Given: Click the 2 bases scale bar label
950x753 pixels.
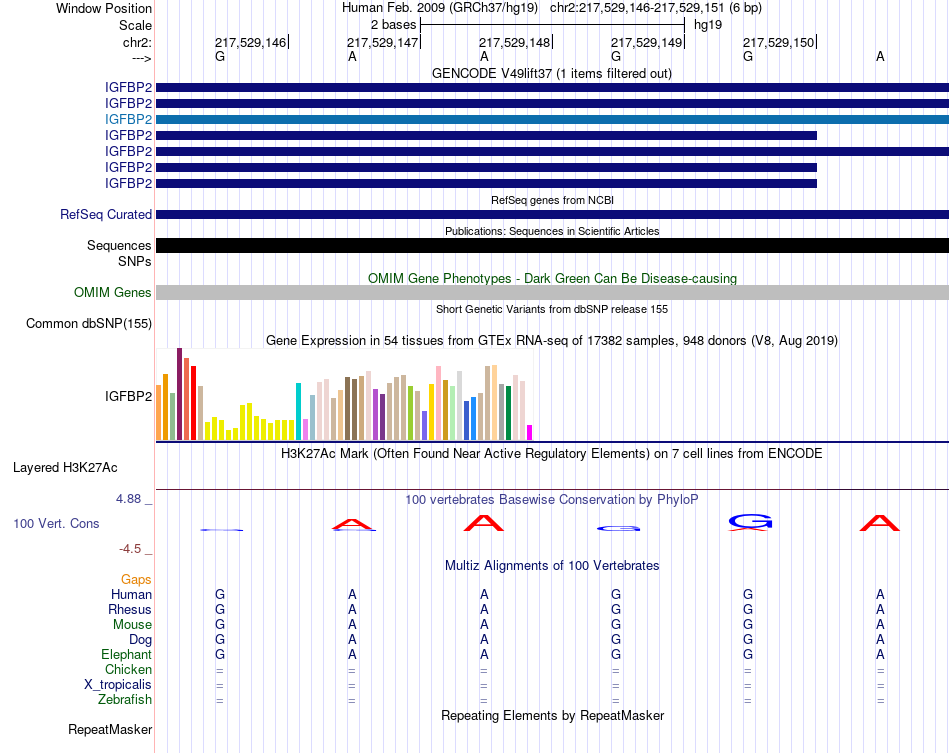Looking at the screenshot, I should 393,25.
